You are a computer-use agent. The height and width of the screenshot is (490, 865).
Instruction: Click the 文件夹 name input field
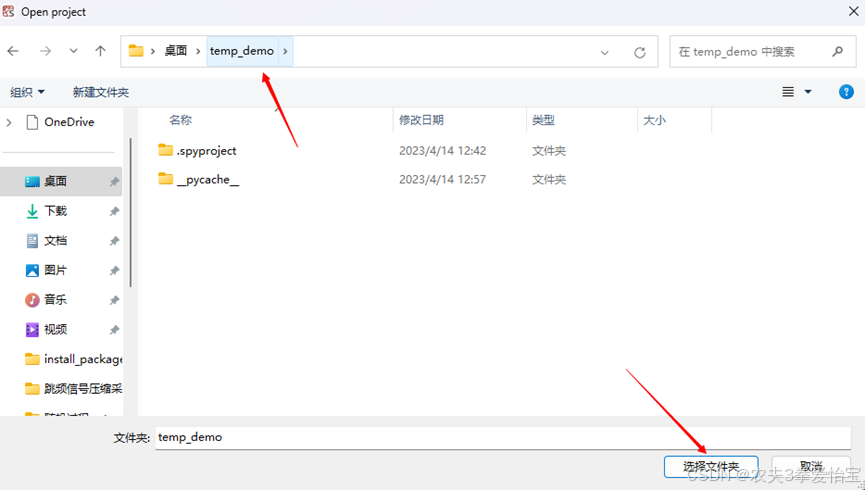(x=503, y=438)
